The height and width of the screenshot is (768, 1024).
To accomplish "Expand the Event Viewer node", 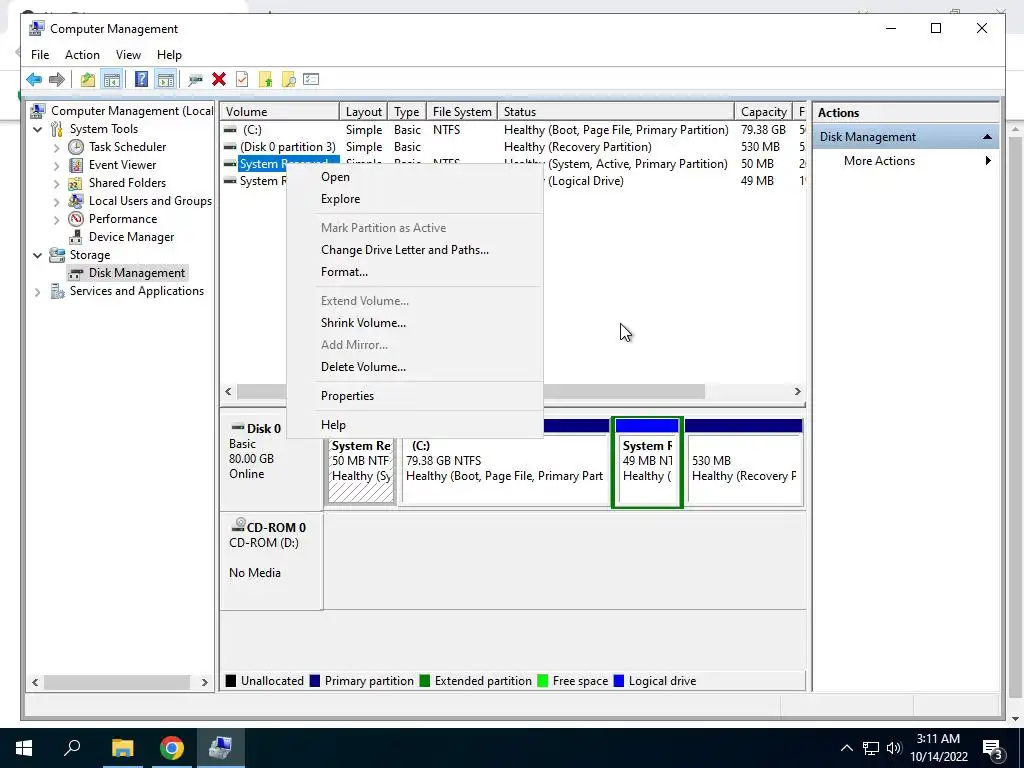I will point(57,165).
